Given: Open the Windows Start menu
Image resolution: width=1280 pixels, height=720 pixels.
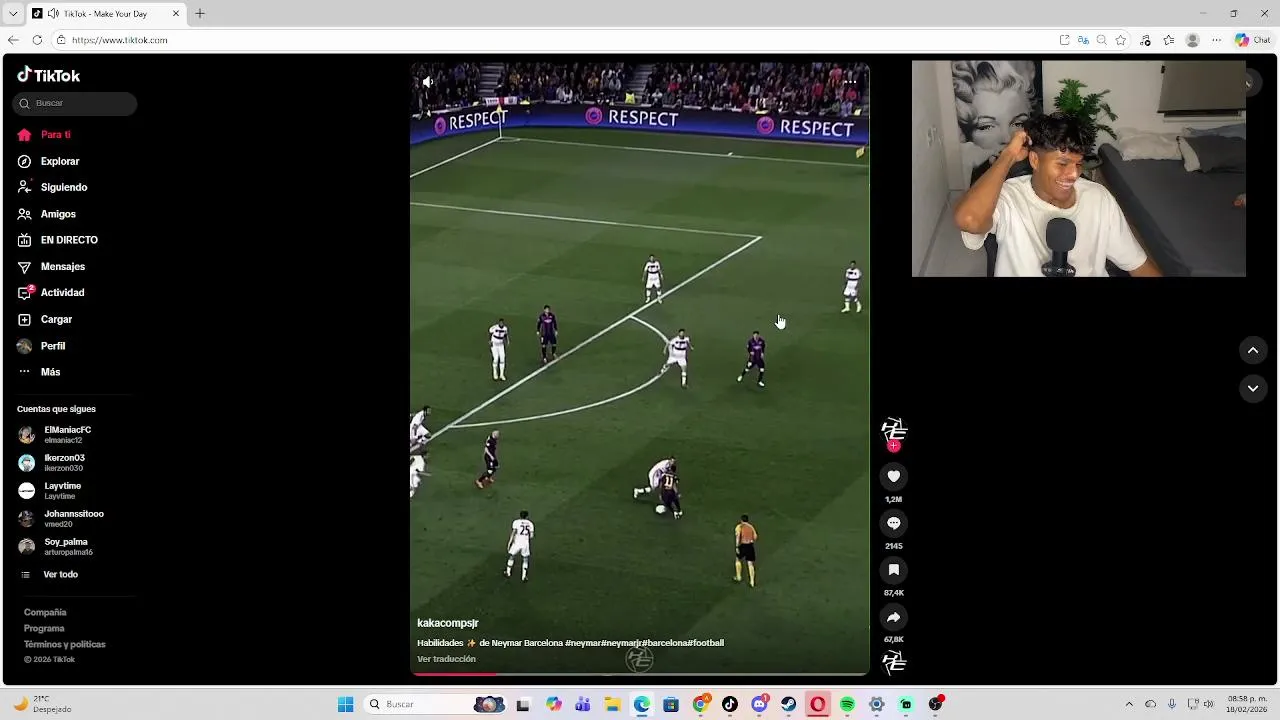Looking at the screenshot, I should (x=345, y=705).
